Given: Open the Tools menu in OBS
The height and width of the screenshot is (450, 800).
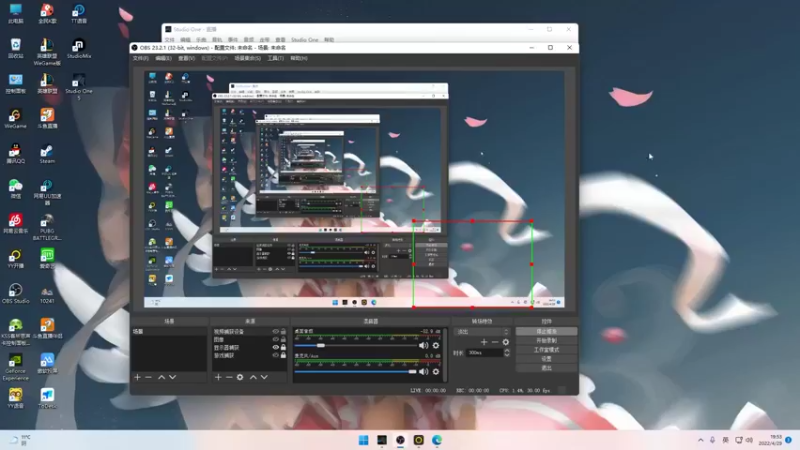Looking at the screenshot, I should (x=276, y=58).
